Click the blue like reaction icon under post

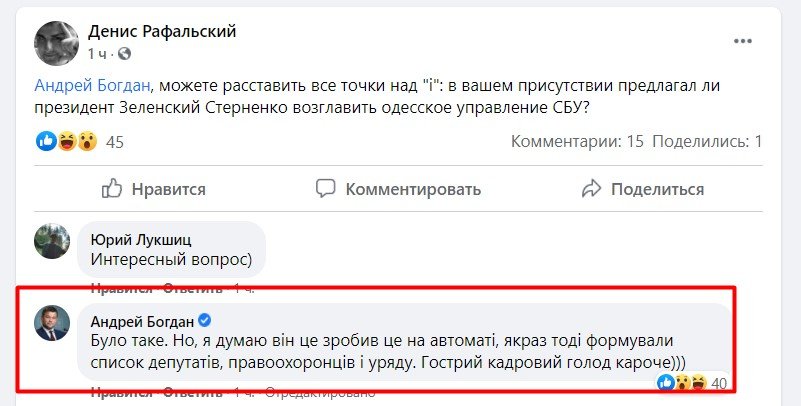[47, 142]
